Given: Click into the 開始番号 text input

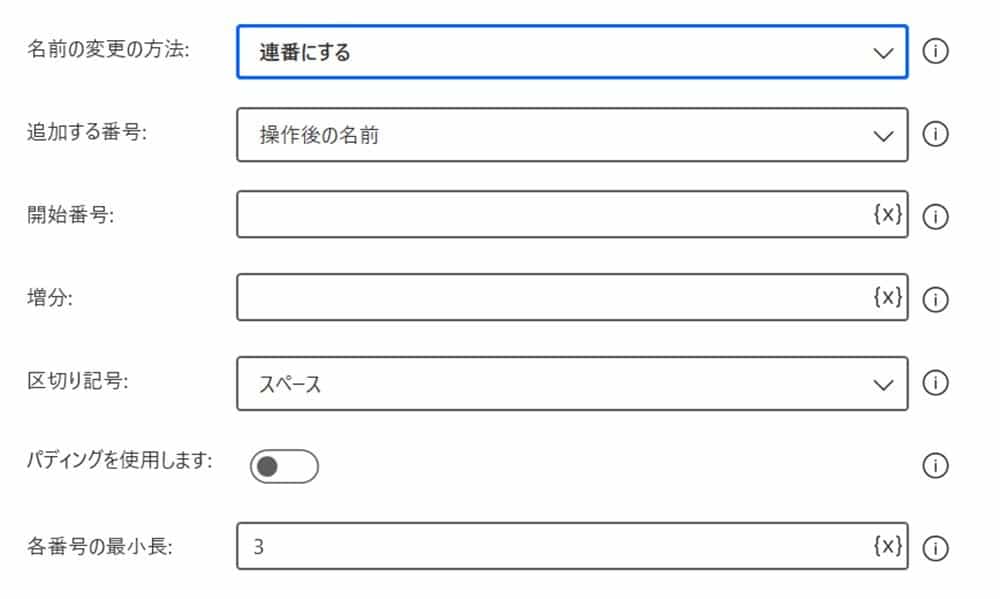Looking at the screenshot, I should pos(550,215).
